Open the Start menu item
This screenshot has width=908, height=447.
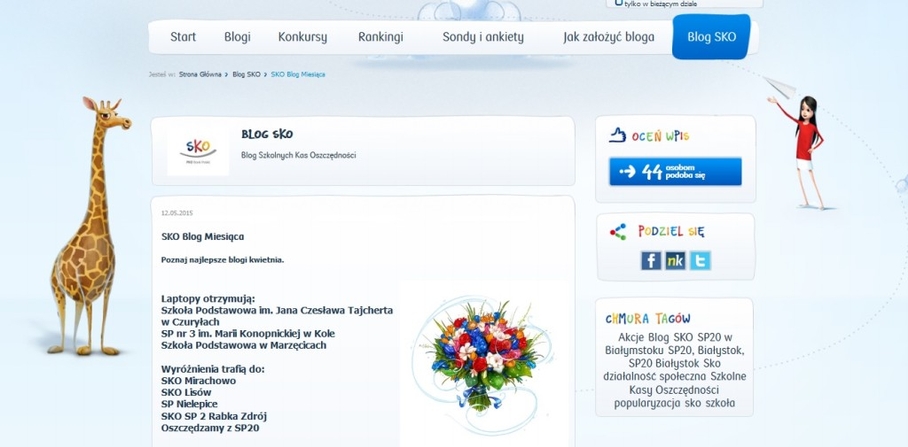[183, 37]
